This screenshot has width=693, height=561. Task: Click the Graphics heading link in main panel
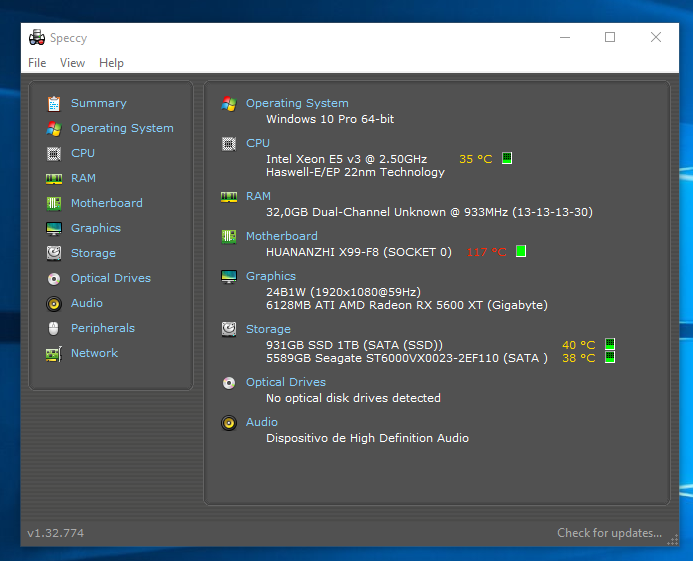click(271, 276)
